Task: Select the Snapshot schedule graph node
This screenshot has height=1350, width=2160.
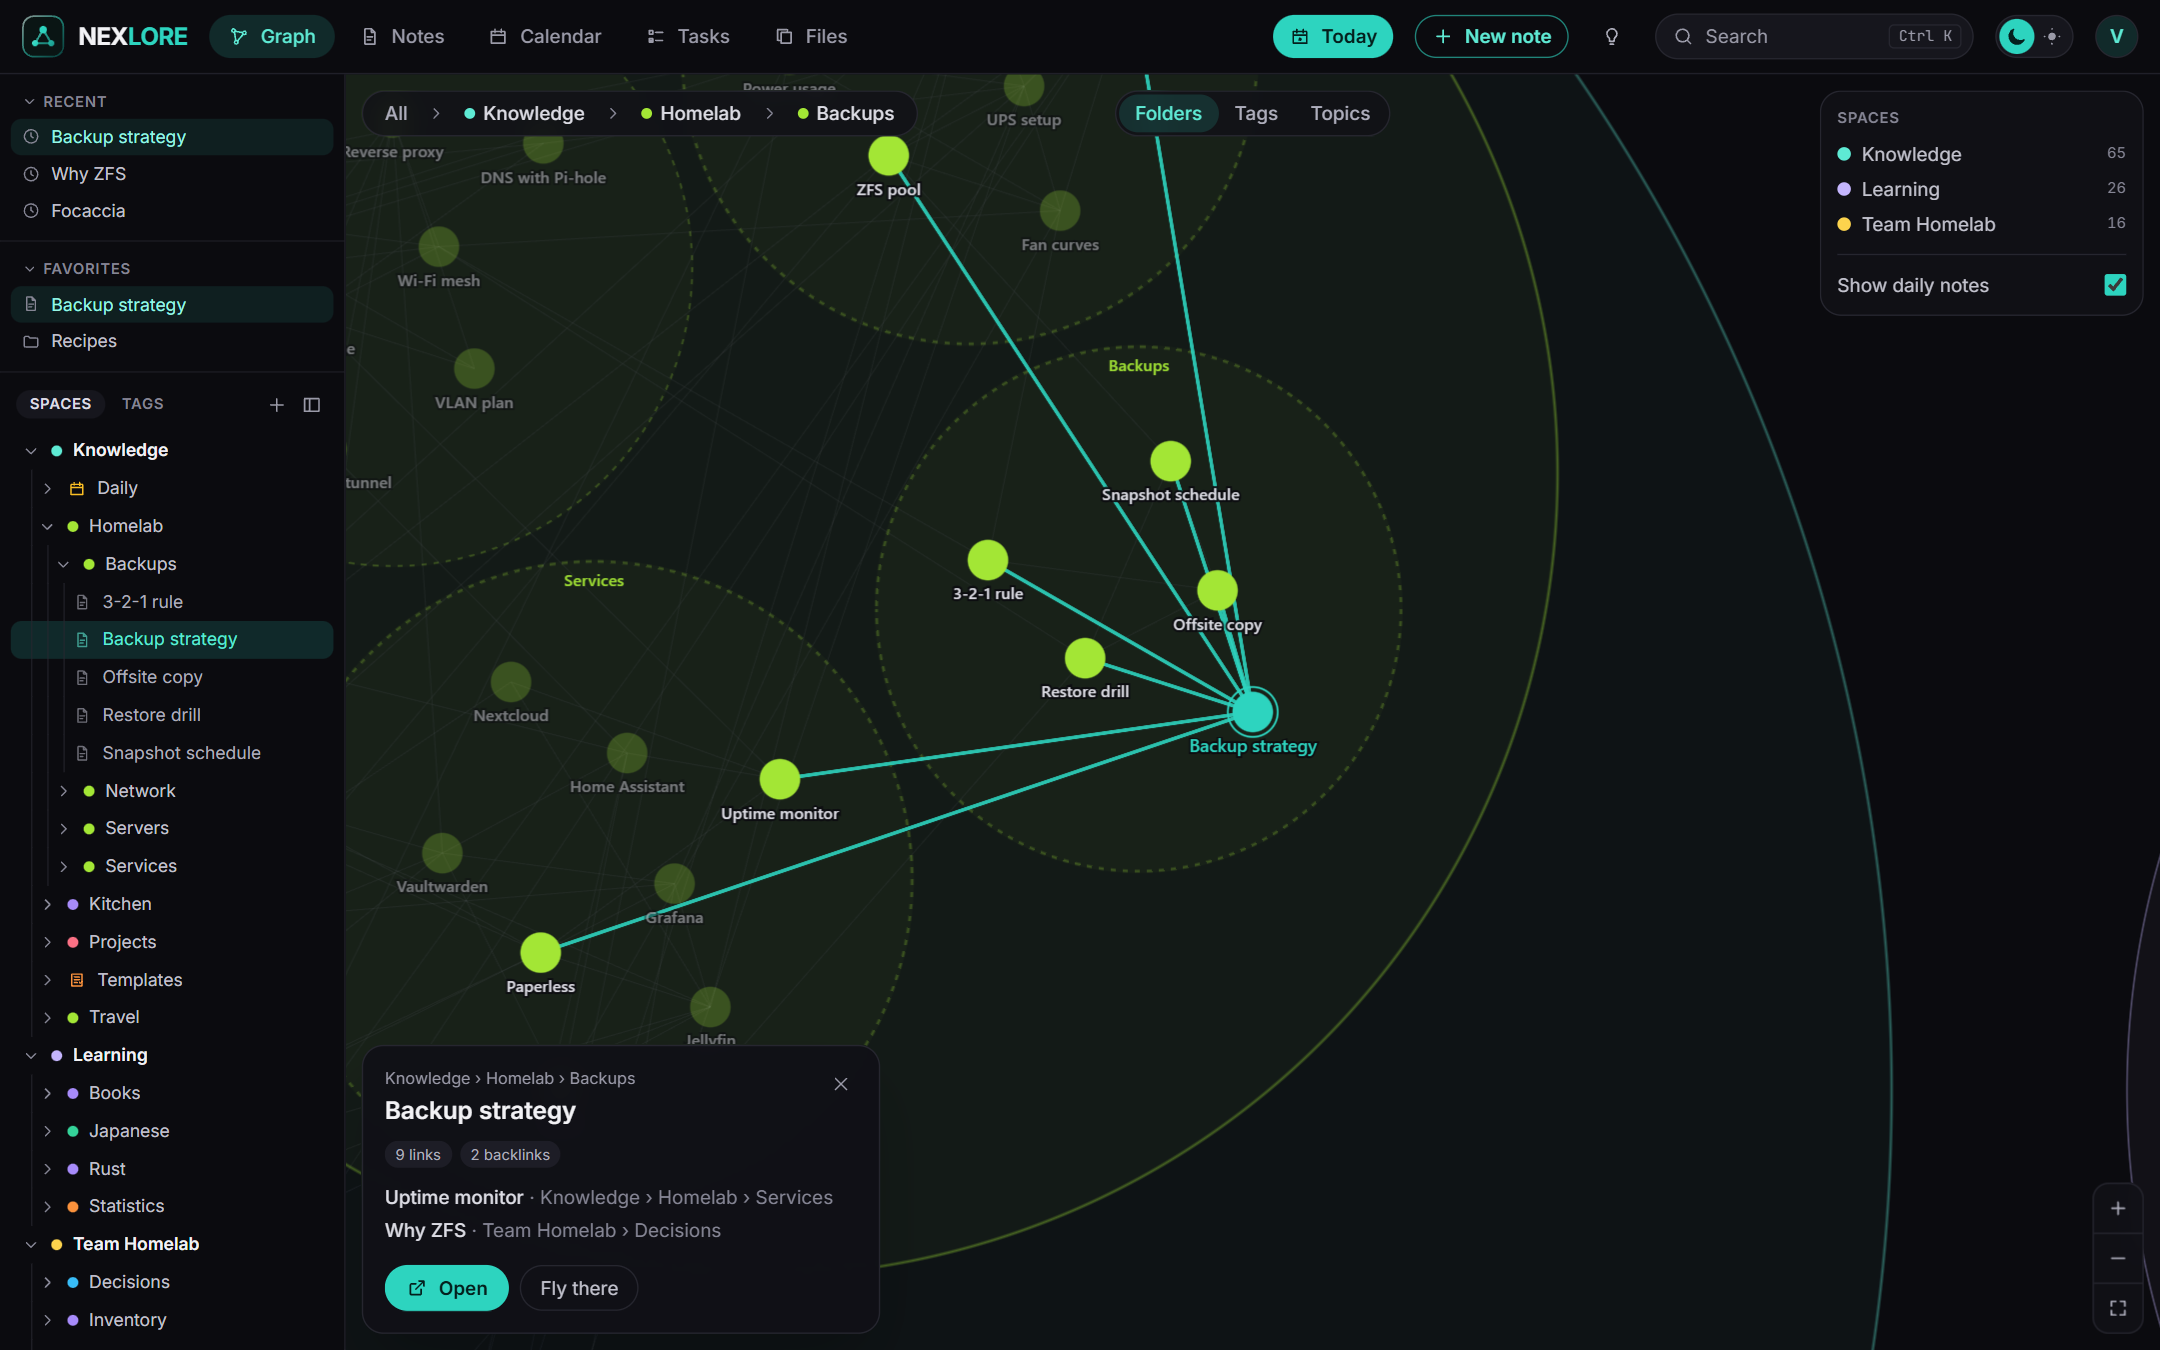Action: [x=1170, y=461]
